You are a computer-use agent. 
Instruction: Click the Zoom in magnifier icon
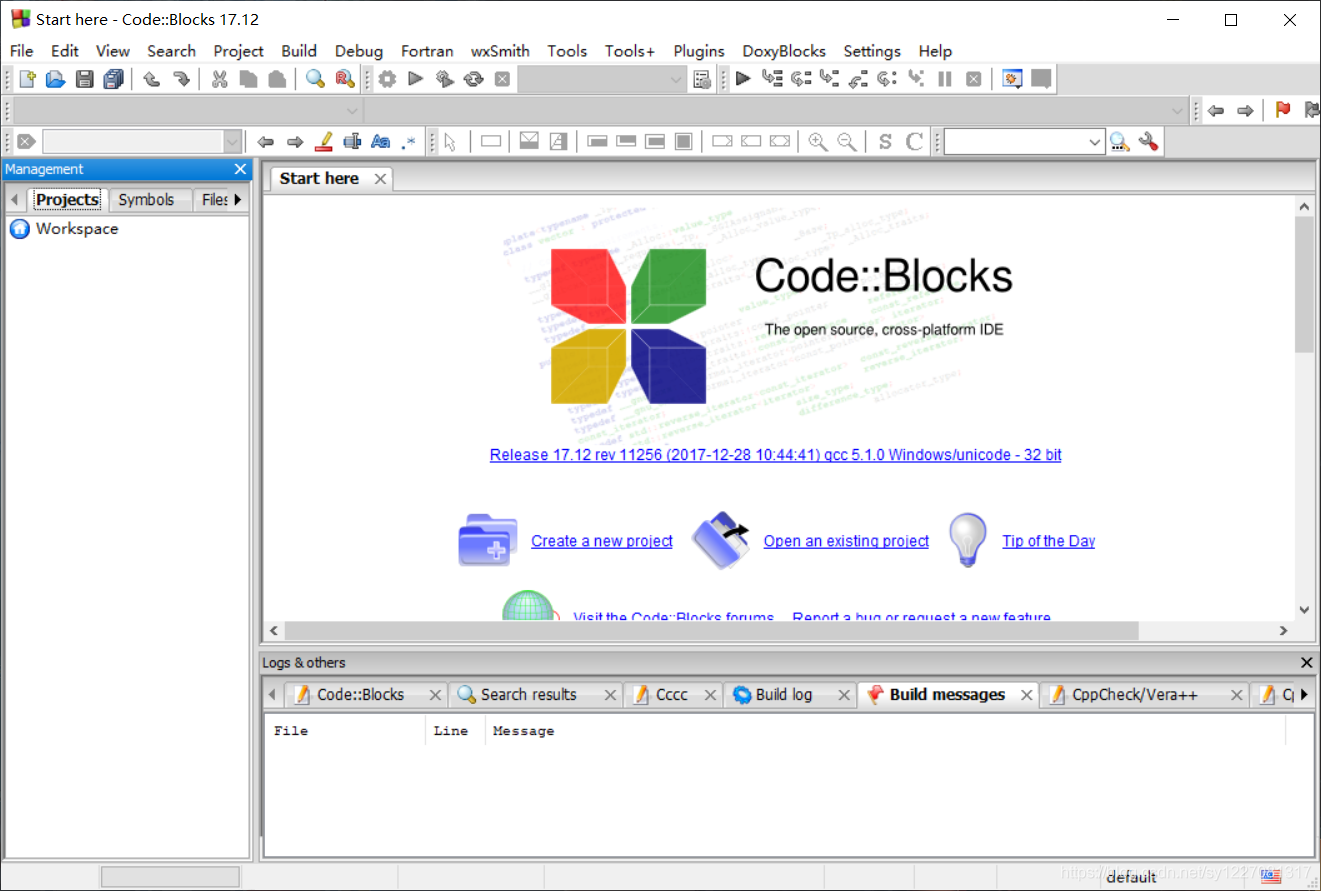tap(818, 142)
